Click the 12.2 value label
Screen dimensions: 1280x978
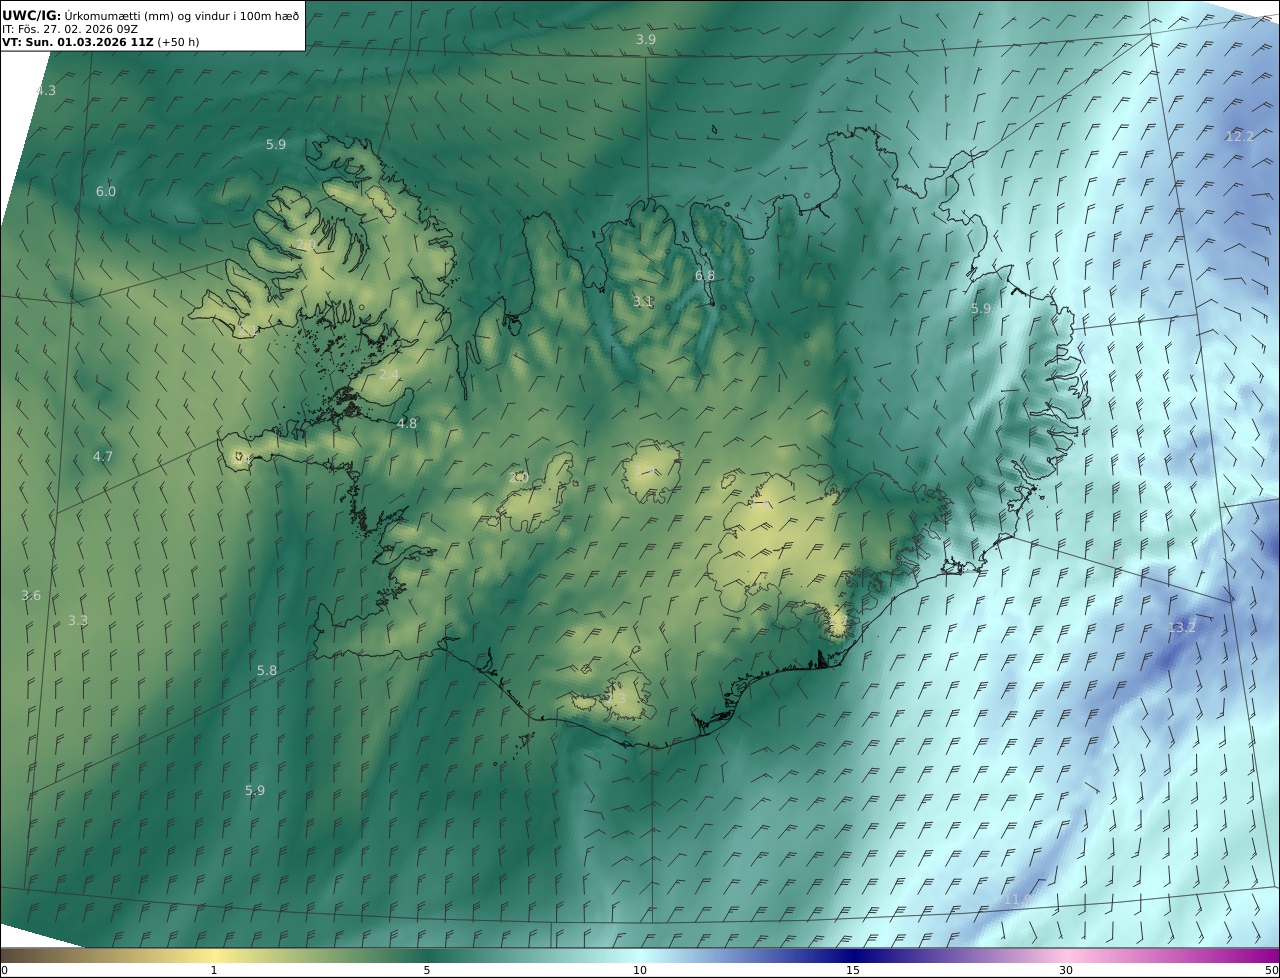click(x=1240, y=137)
